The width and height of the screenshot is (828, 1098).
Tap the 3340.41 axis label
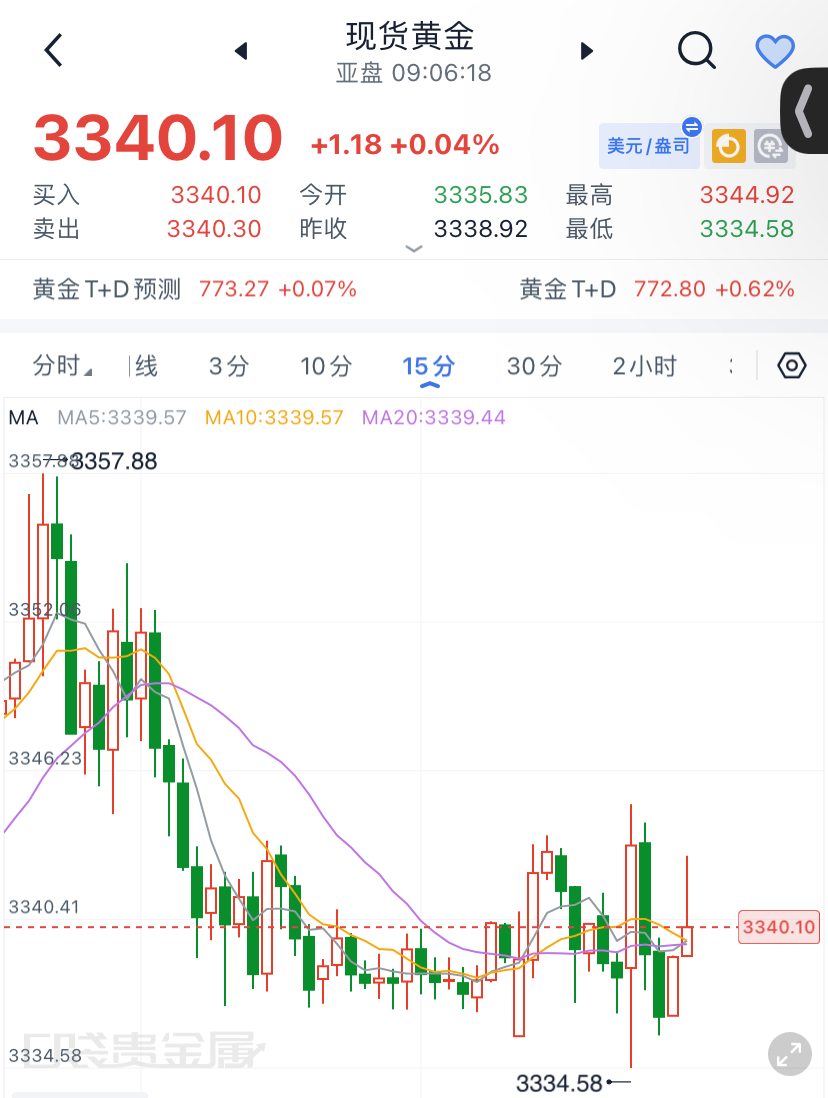tap(43, 907)
